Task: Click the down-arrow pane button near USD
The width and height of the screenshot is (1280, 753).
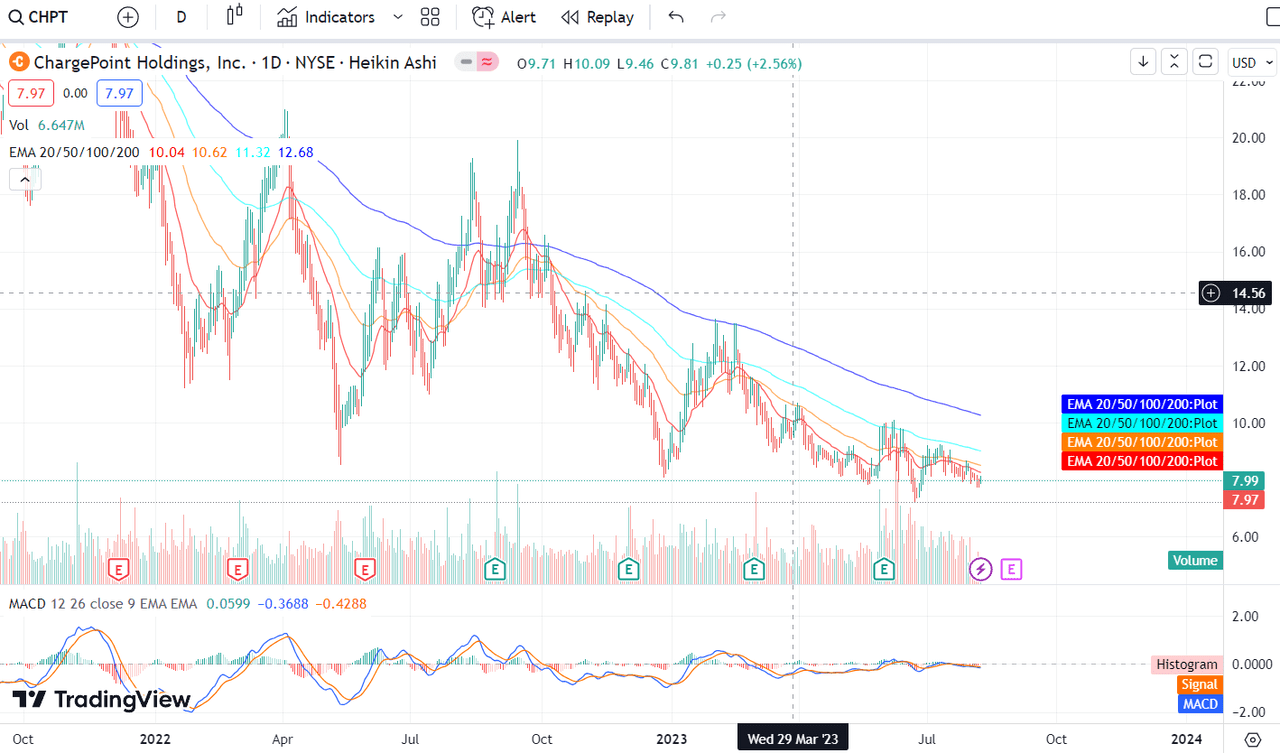Action: [x=1143, y=62]
